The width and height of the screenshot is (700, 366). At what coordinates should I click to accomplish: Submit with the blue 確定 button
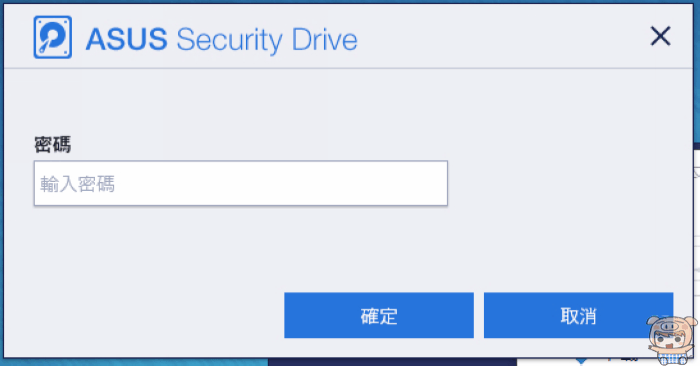tap(379, 315)
